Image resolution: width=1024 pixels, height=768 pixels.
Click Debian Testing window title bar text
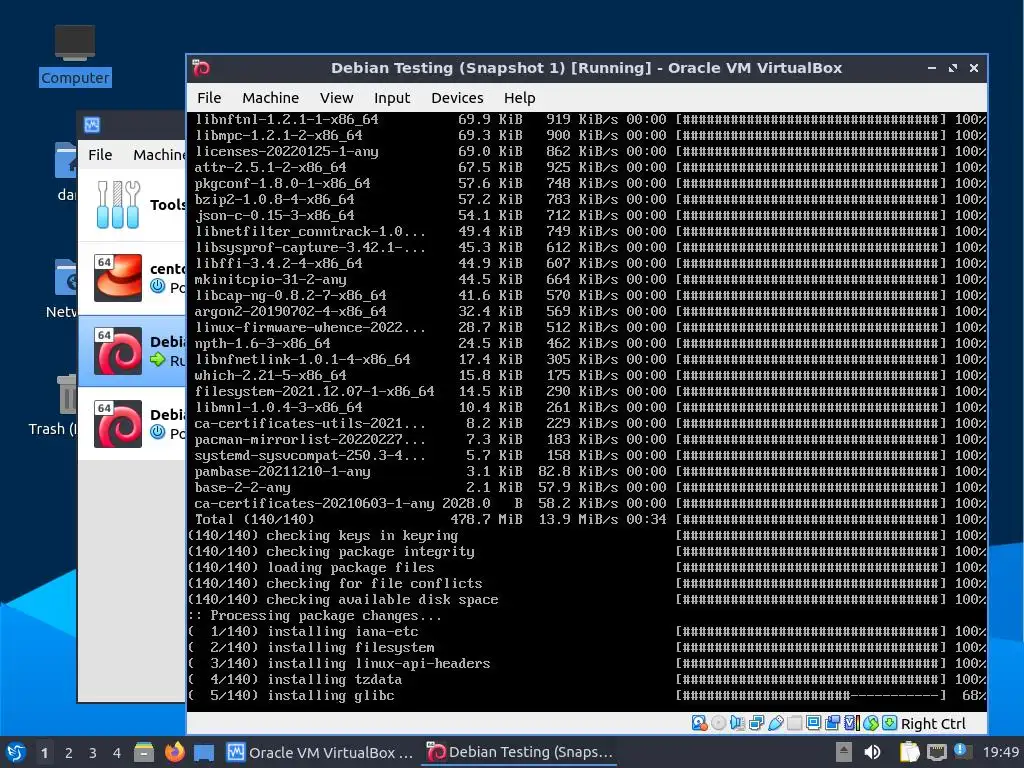click(586, 68)
